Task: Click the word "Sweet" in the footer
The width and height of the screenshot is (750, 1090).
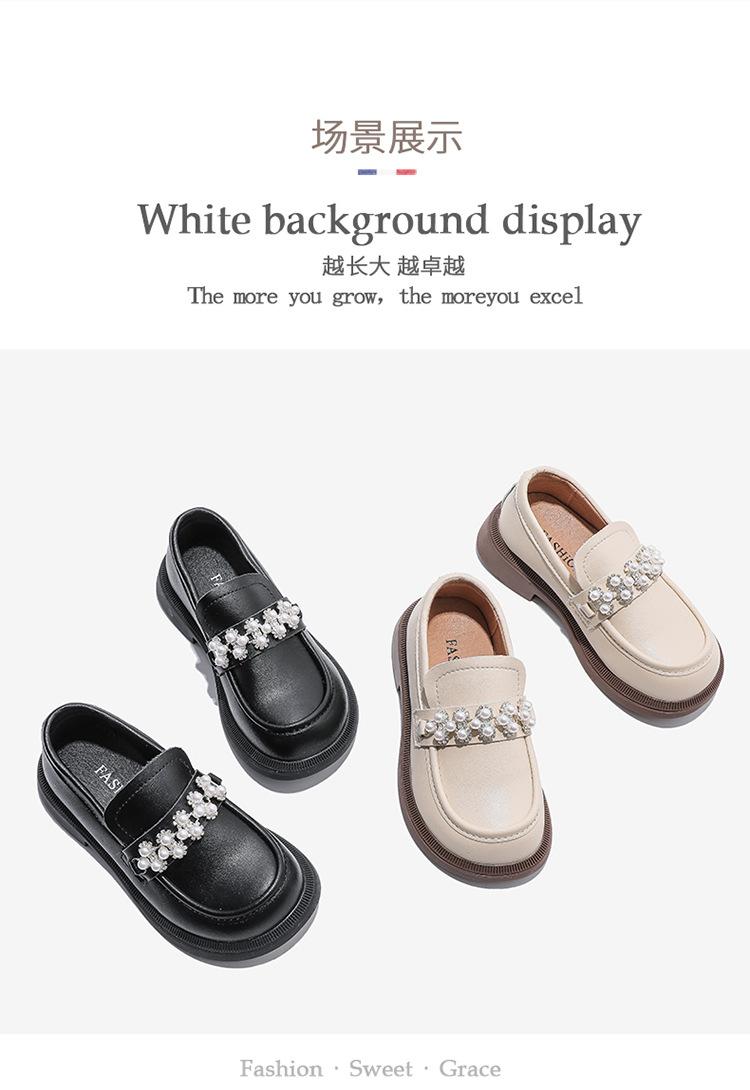Action: pyautogui.click(x=381, y=1068)
